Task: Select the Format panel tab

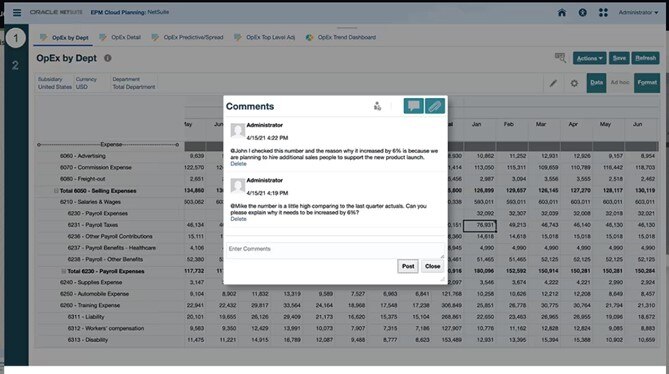Action: 647,83
